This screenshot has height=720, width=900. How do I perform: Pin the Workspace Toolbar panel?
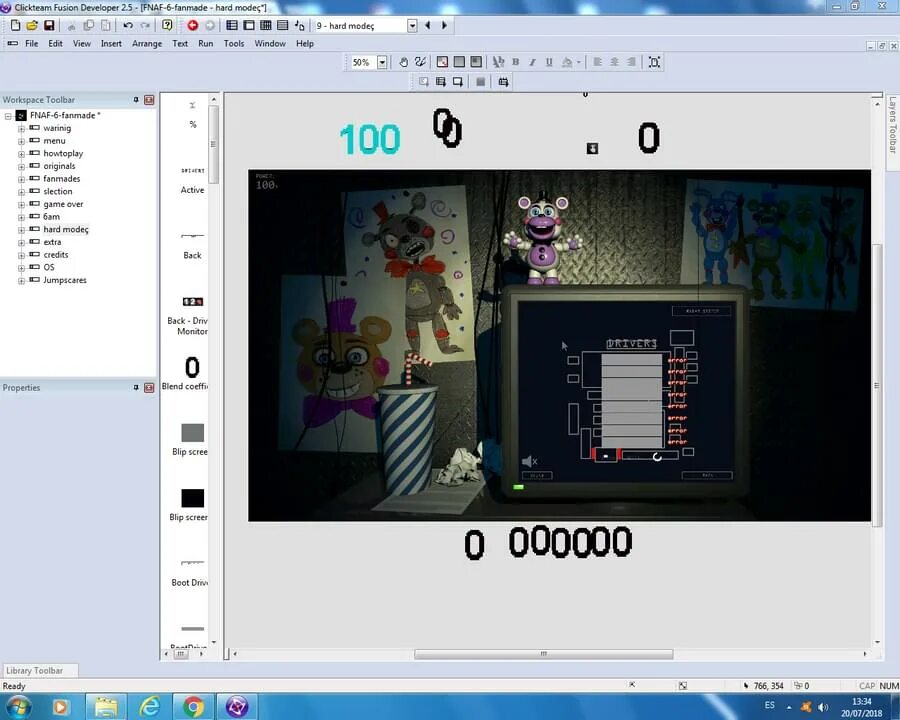click(136, 100)
